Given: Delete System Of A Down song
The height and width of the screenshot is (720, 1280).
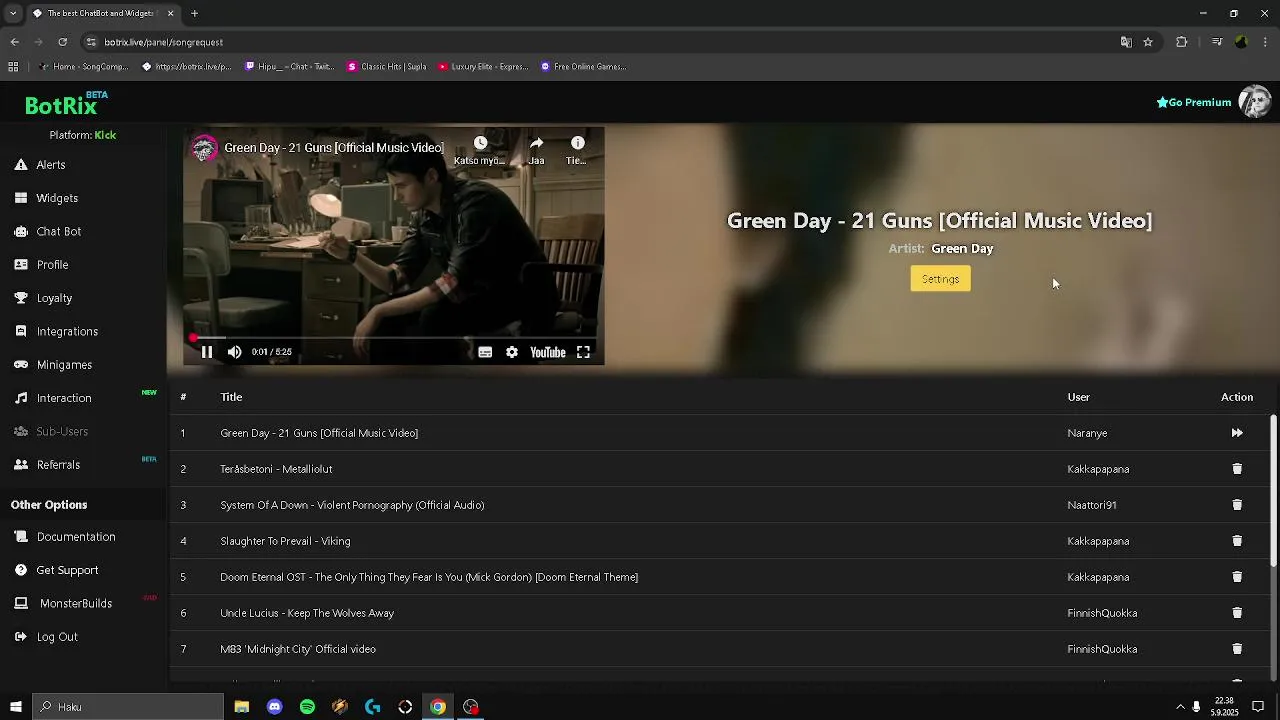Looking at the screenshot, I should pyautogui.click(x=1237, y=505).
